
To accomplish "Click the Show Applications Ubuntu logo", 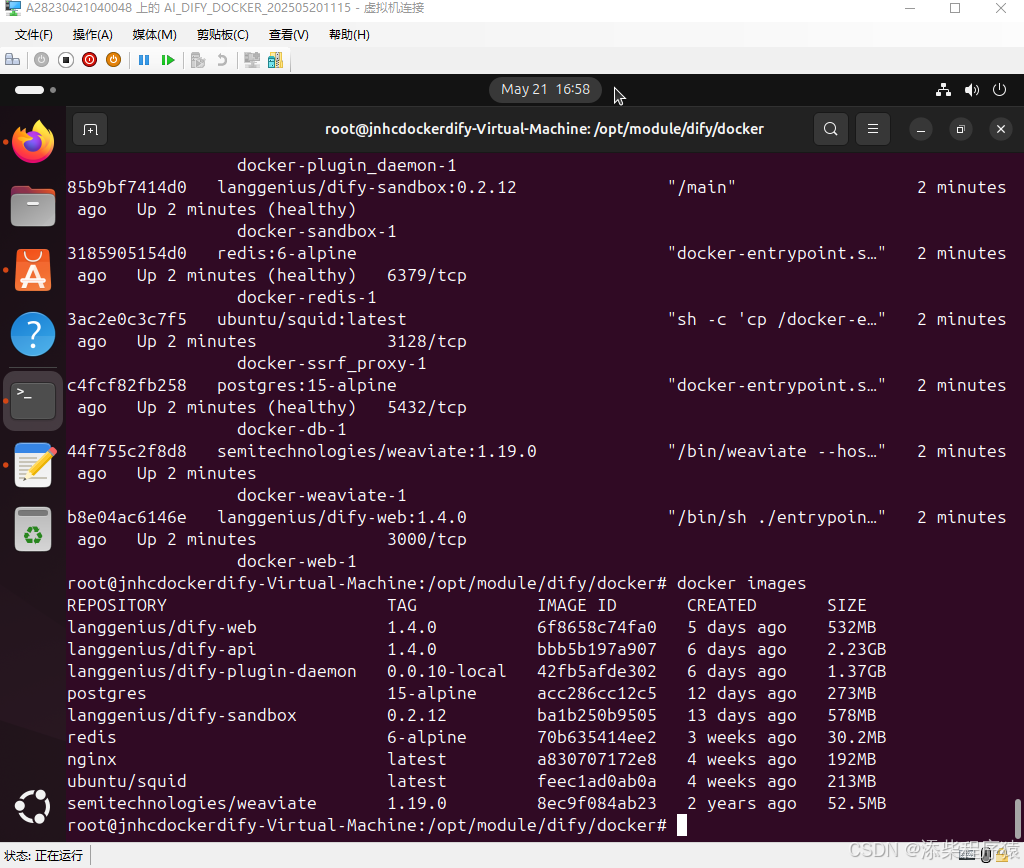I will tap(33, 807).
